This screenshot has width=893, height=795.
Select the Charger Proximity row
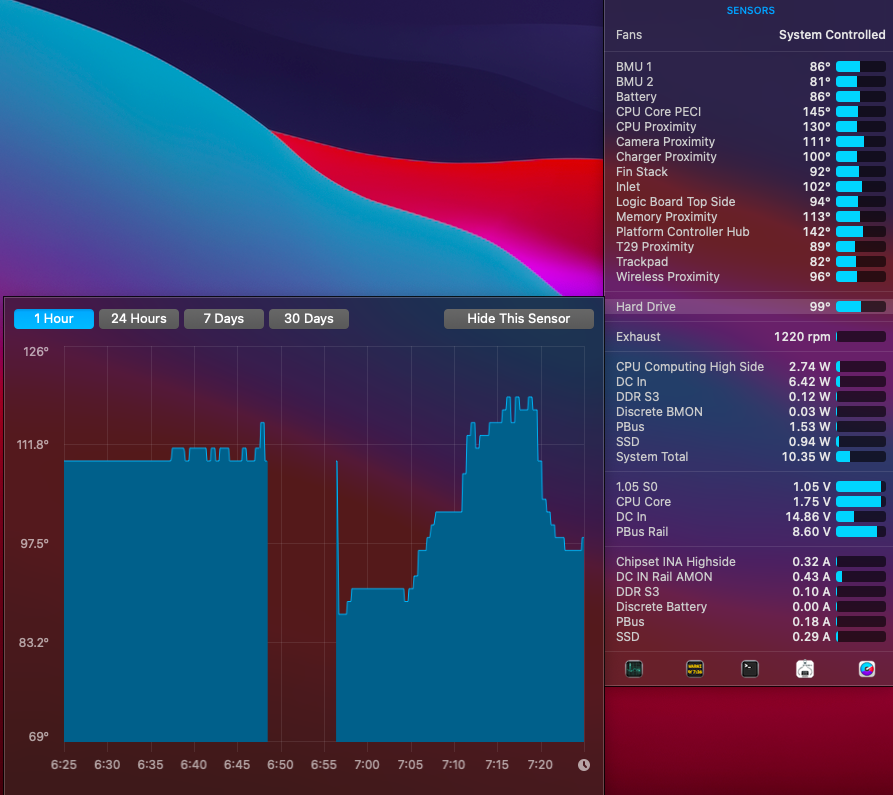click(750, 157)
